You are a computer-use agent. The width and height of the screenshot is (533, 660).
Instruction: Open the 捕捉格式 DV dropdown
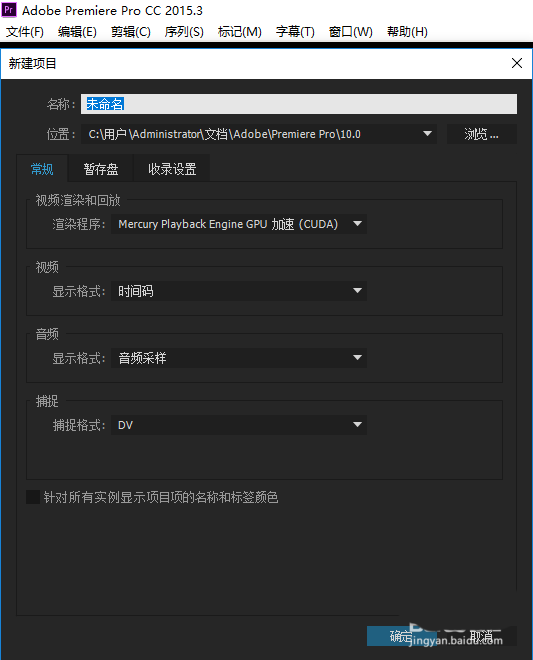click(239, 425)
